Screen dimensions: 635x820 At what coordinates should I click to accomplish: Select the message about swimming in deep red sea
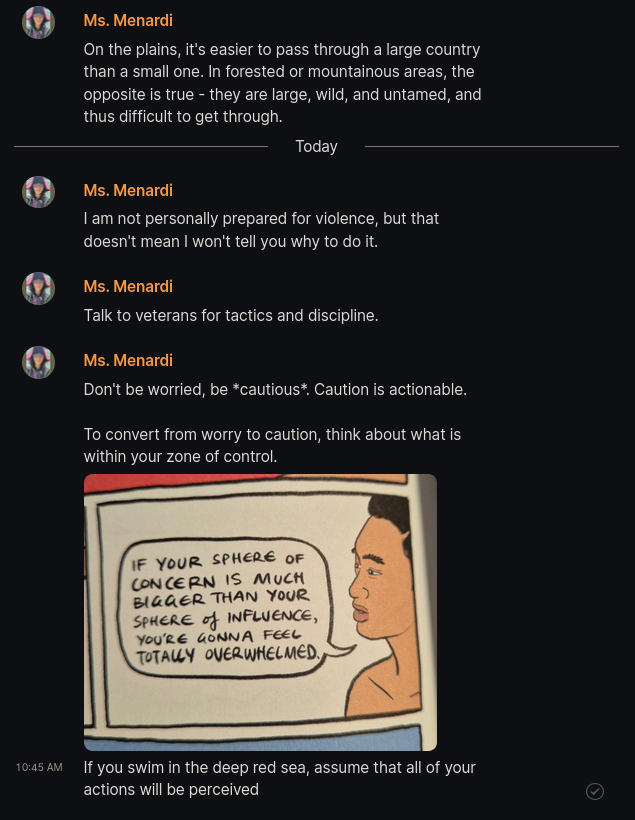279,778
